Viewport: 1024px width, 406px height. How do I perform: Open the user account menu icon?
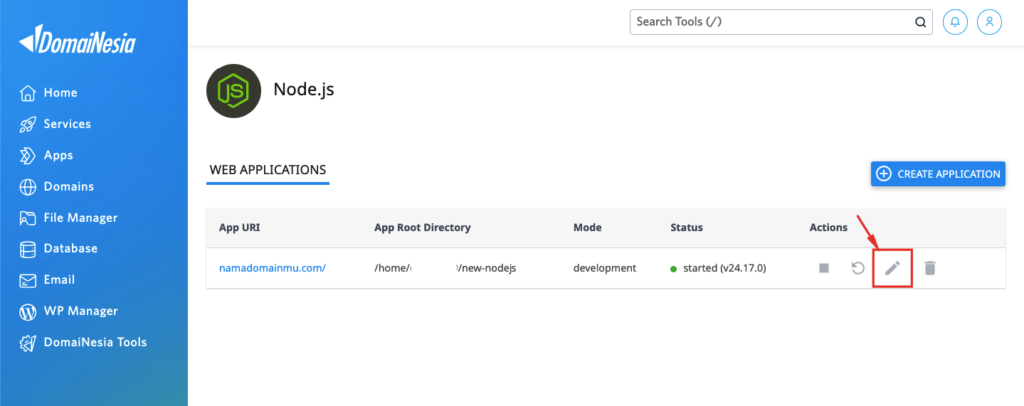[x=989, y=22]
